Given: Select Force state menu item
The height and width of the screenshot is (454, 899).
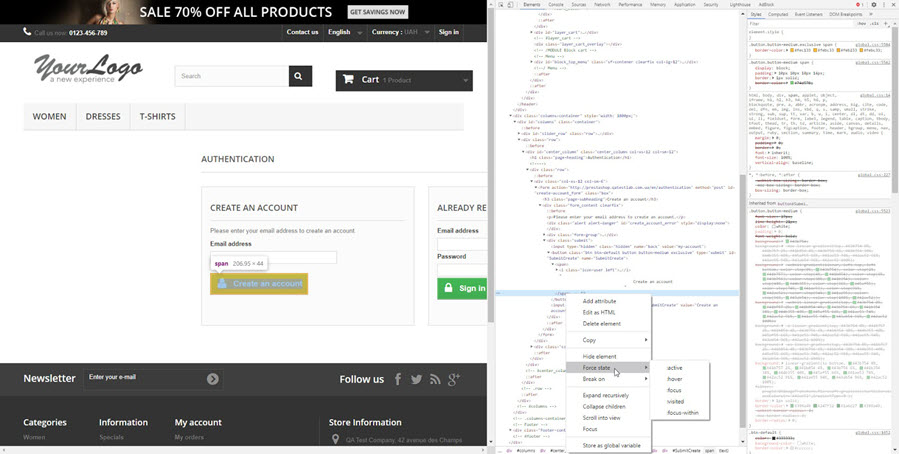Looking at the screenshot, I should click(608, 367).
